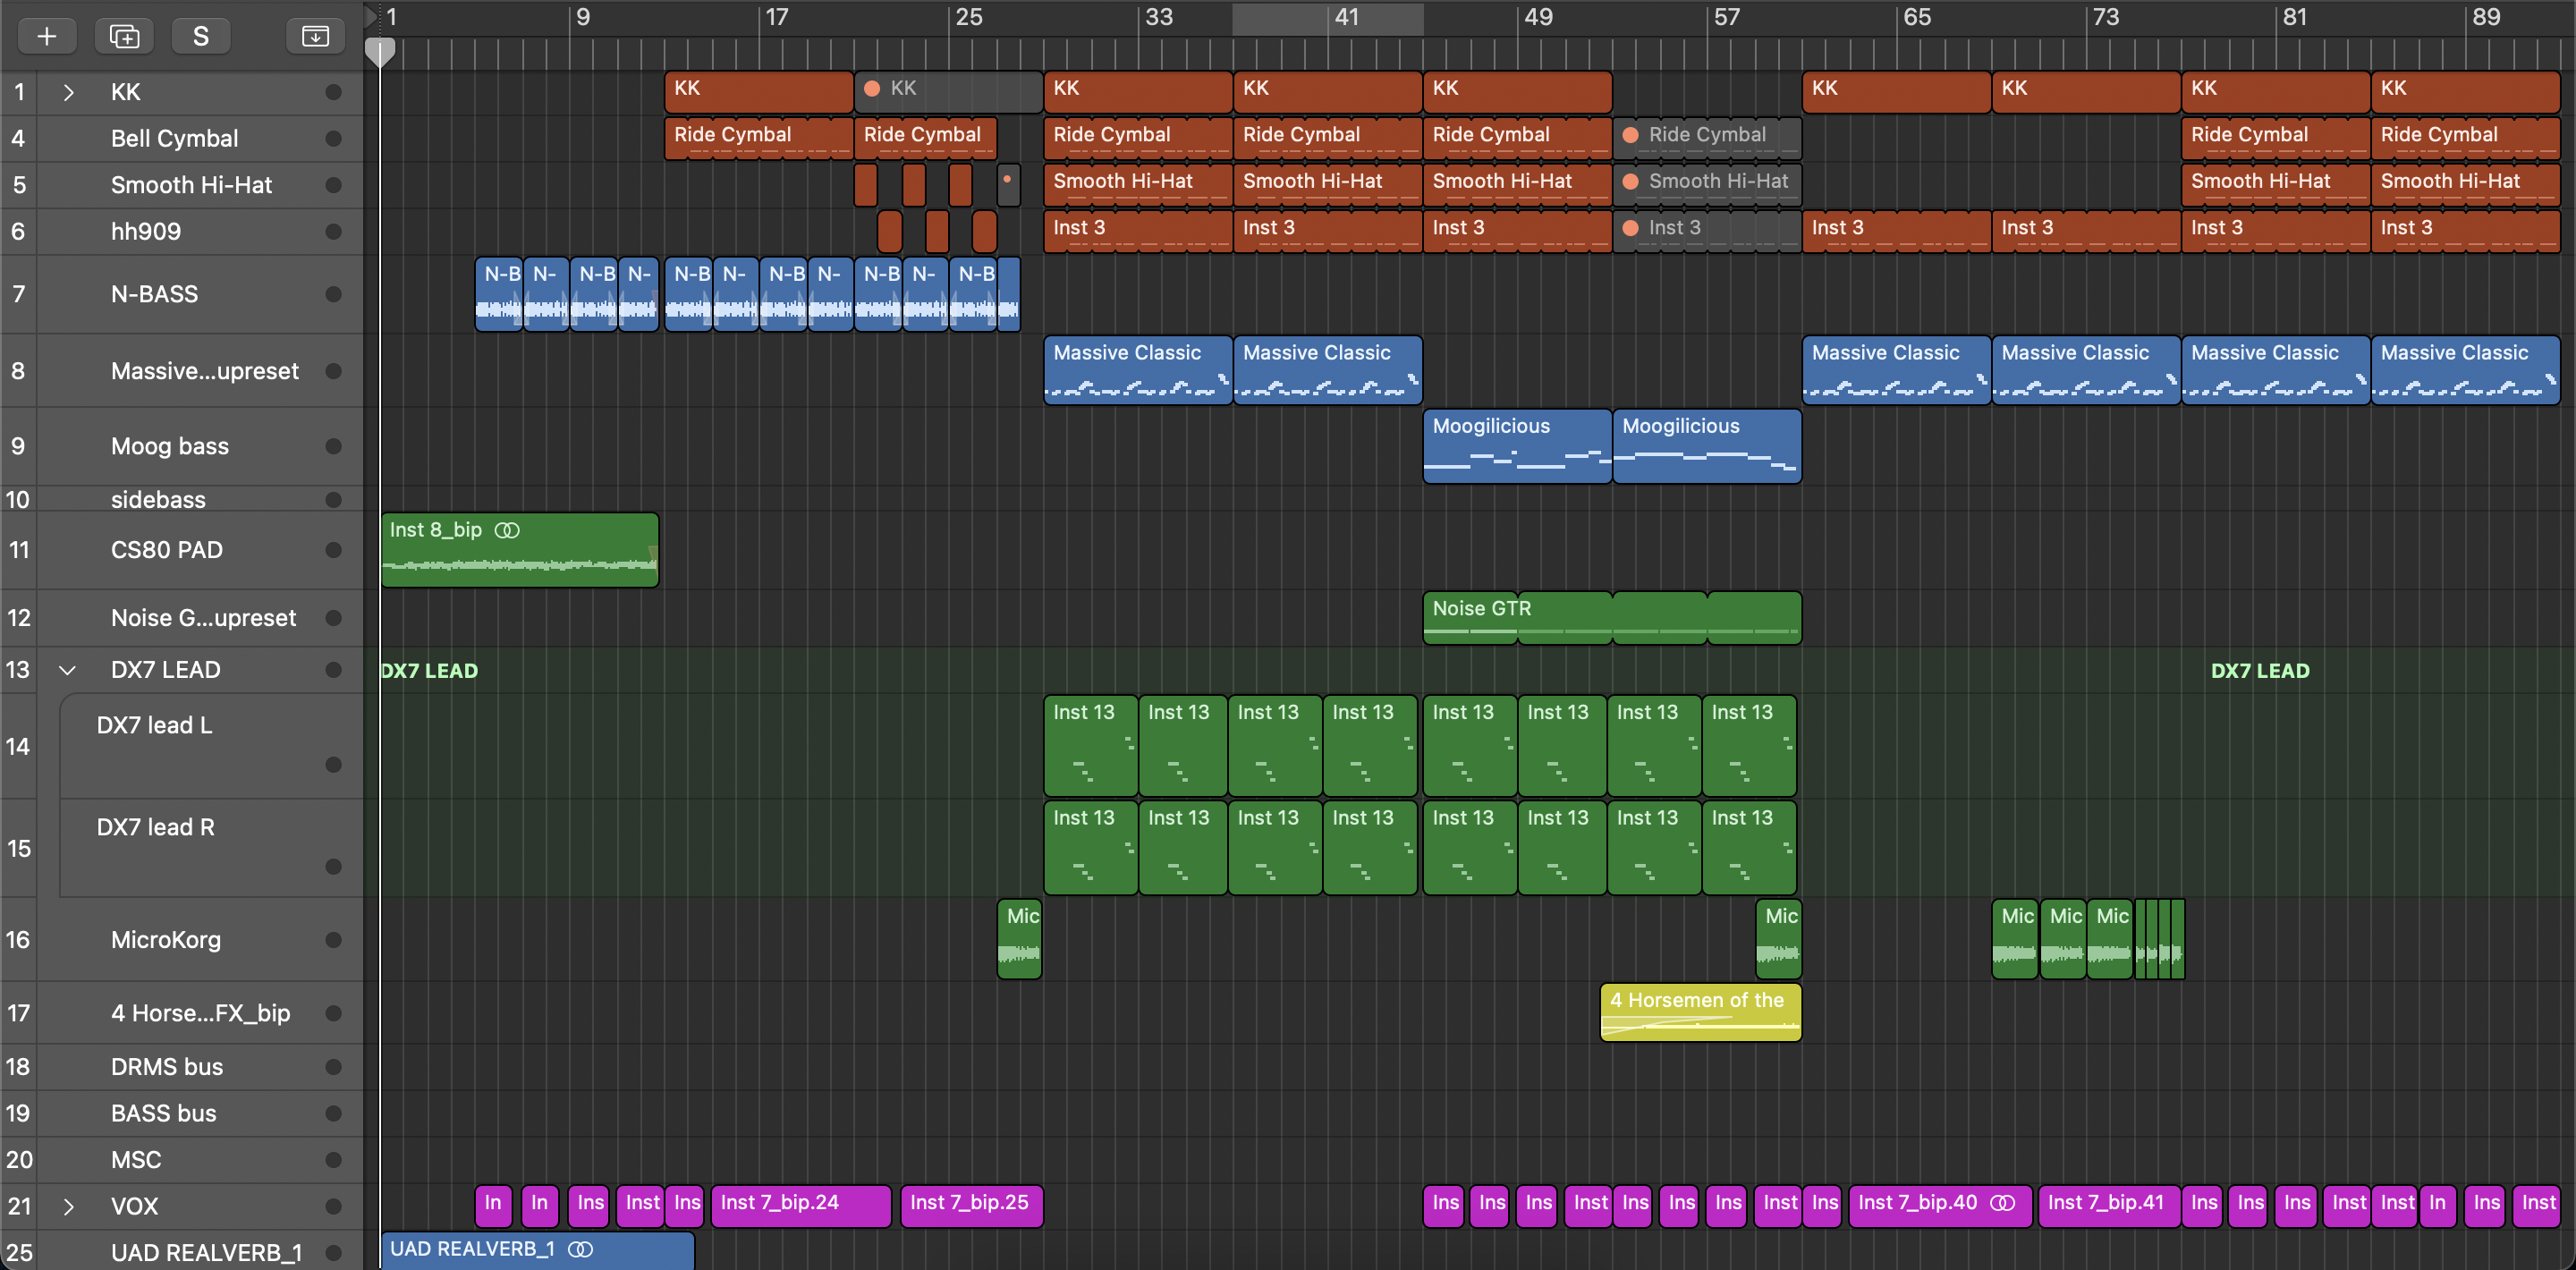The image size is (2576, 1270).
Task: Click the global solo S button
Action: (x=201, y=37)
